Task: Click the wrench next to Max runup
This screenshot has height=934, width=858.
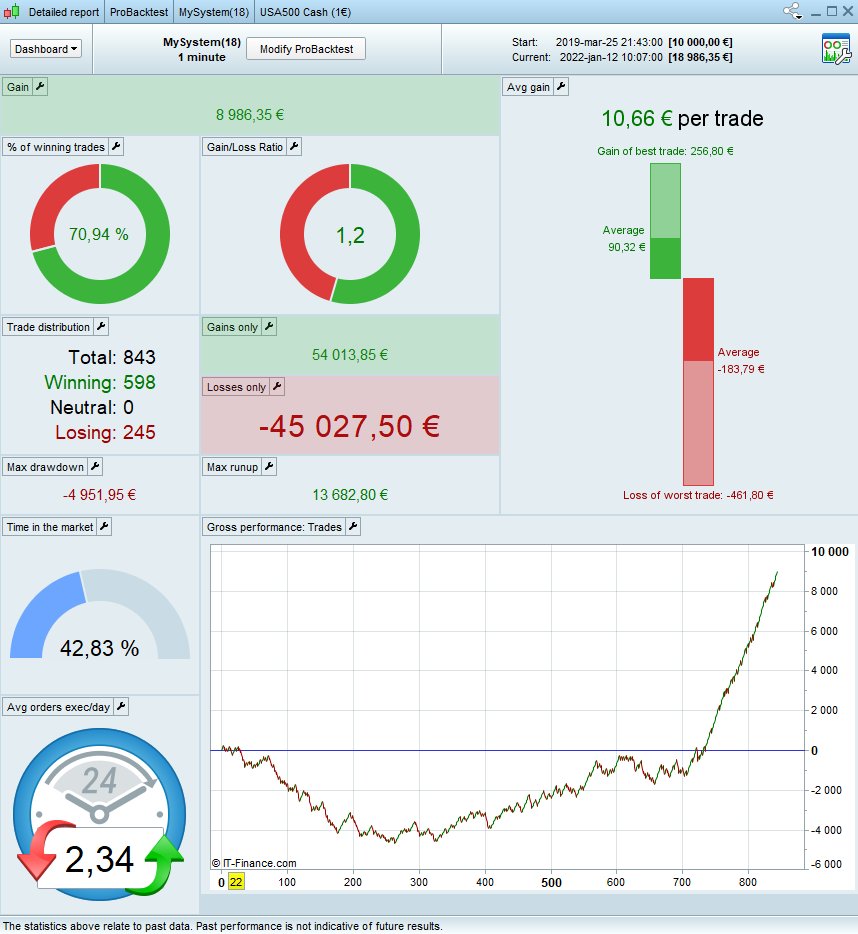Action: pyautogui.click(x=269, y=466)
